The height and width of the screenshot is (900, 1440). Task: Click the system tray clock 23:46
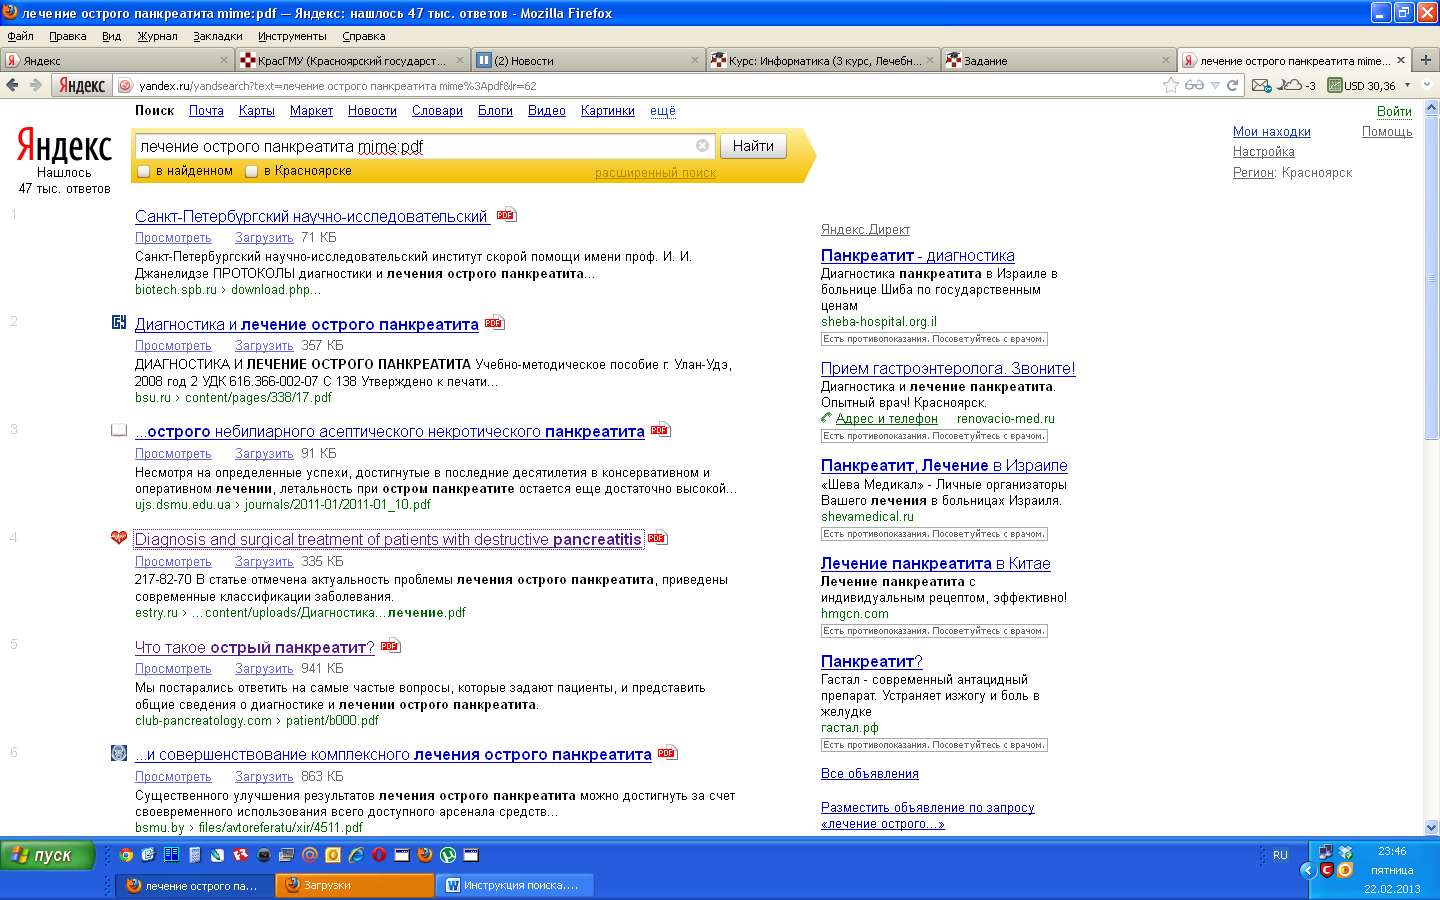[x=1392, y=852]
